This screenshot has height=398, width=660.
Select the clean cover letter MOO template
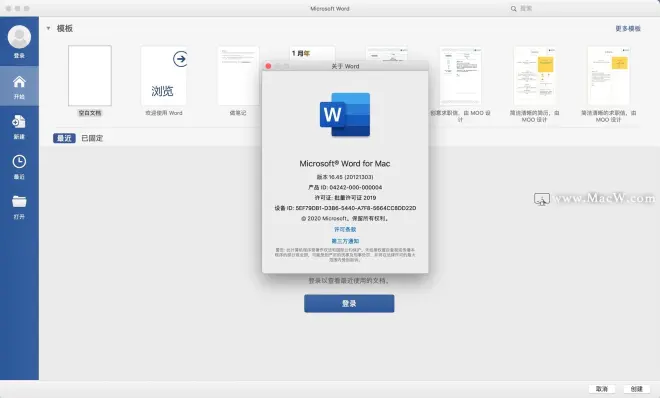click(609, 76)
